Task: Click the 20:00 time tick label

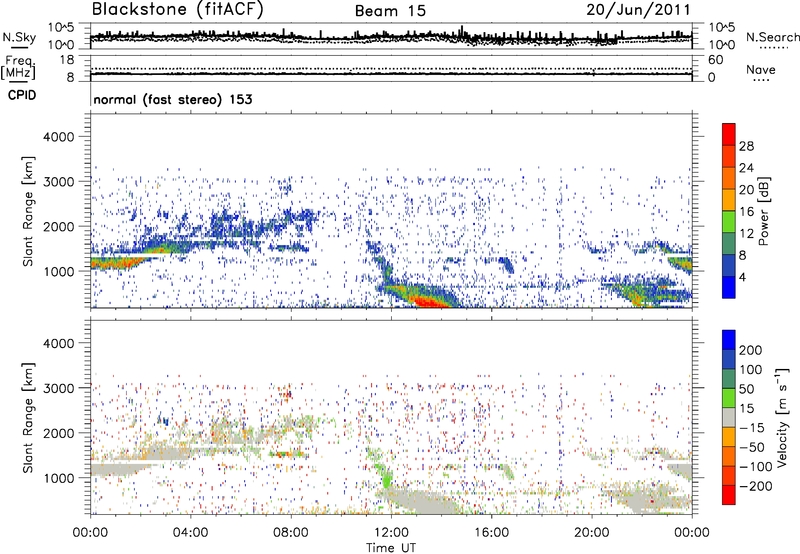Action: tap(591, 533)
